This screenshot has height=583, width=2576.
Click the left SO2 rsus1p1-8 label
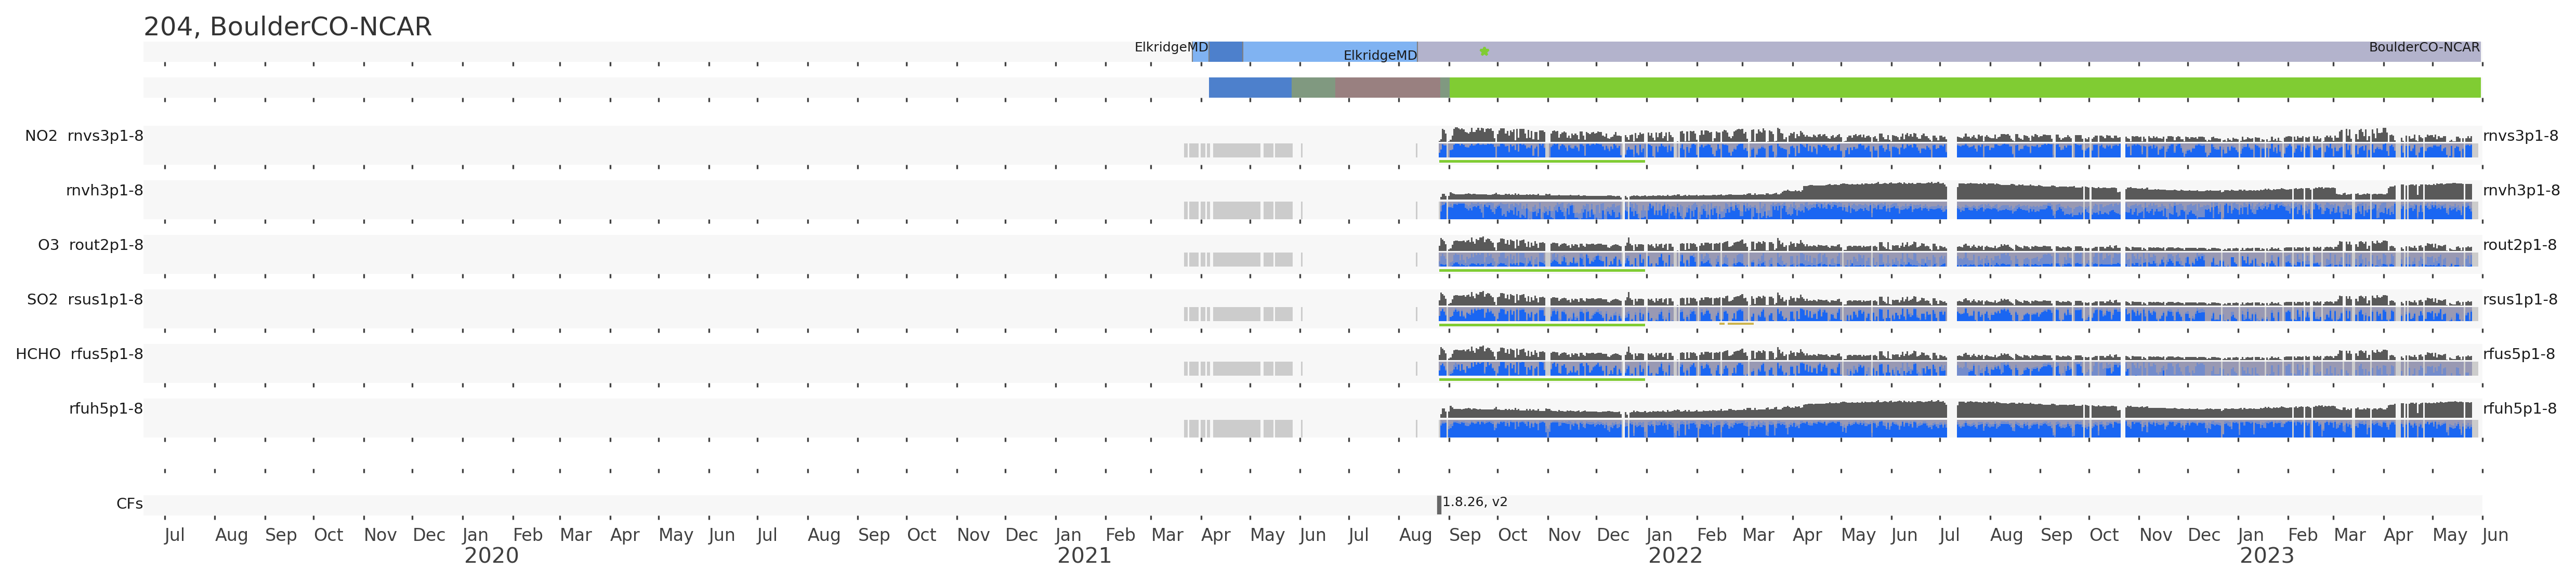pyautogui.click(x=84, y=300)
